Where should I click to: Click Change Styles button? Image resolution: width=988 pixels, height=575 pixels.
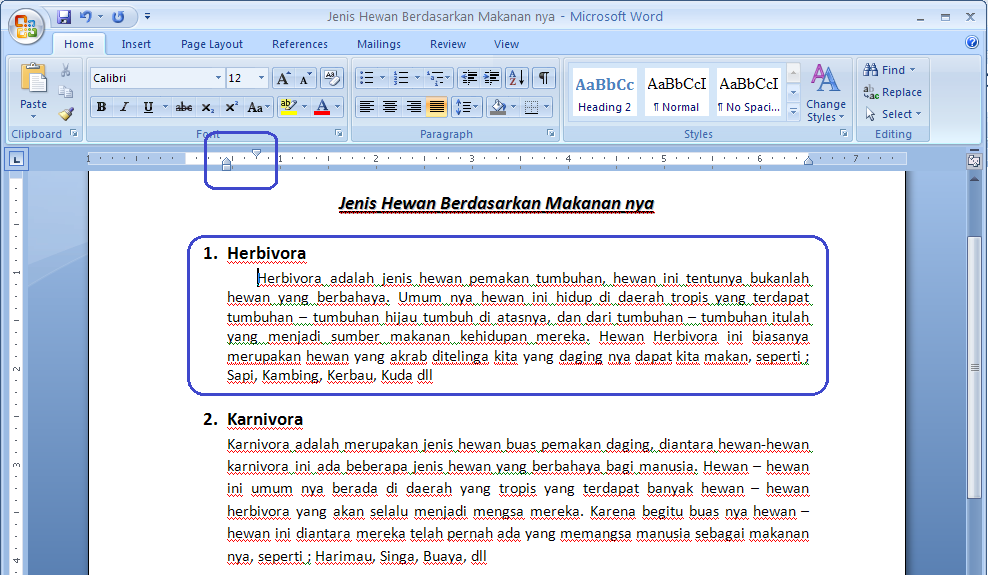(x=825, y=92)
